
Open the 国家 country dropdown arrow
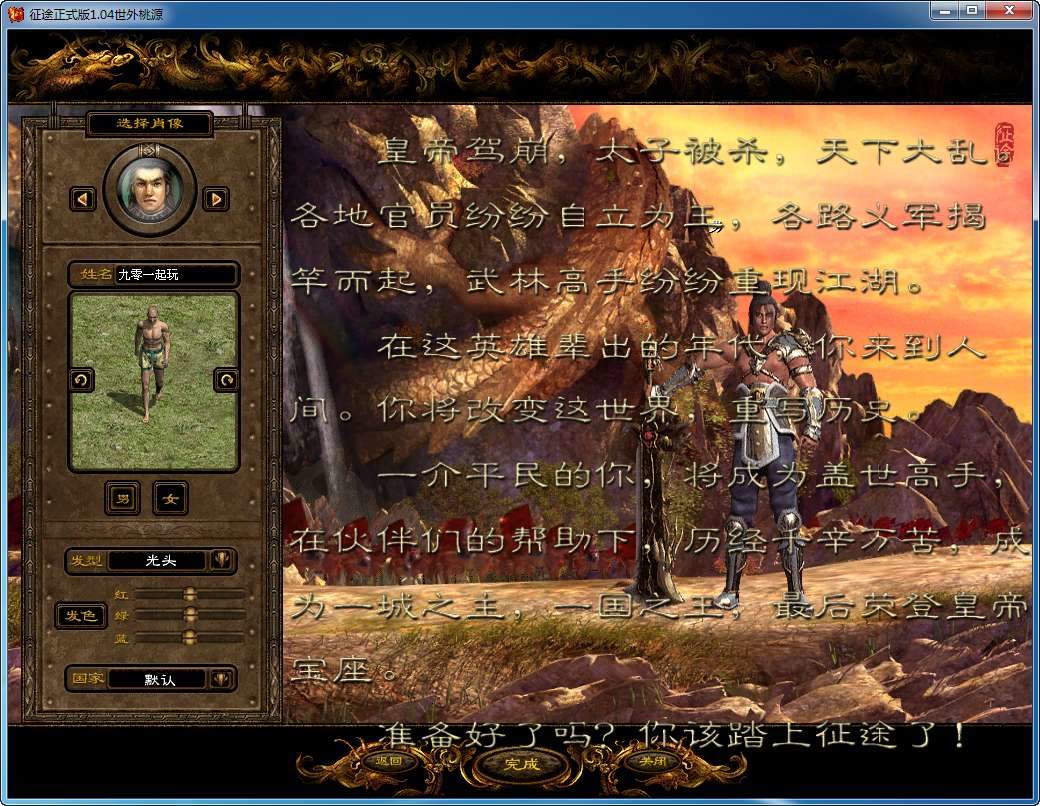pos(222,679)
